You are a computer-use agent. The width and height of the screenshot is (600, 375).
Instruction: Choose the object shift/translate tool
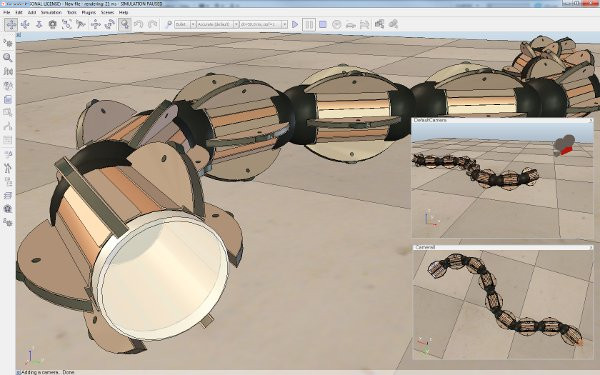click(96, 24)
